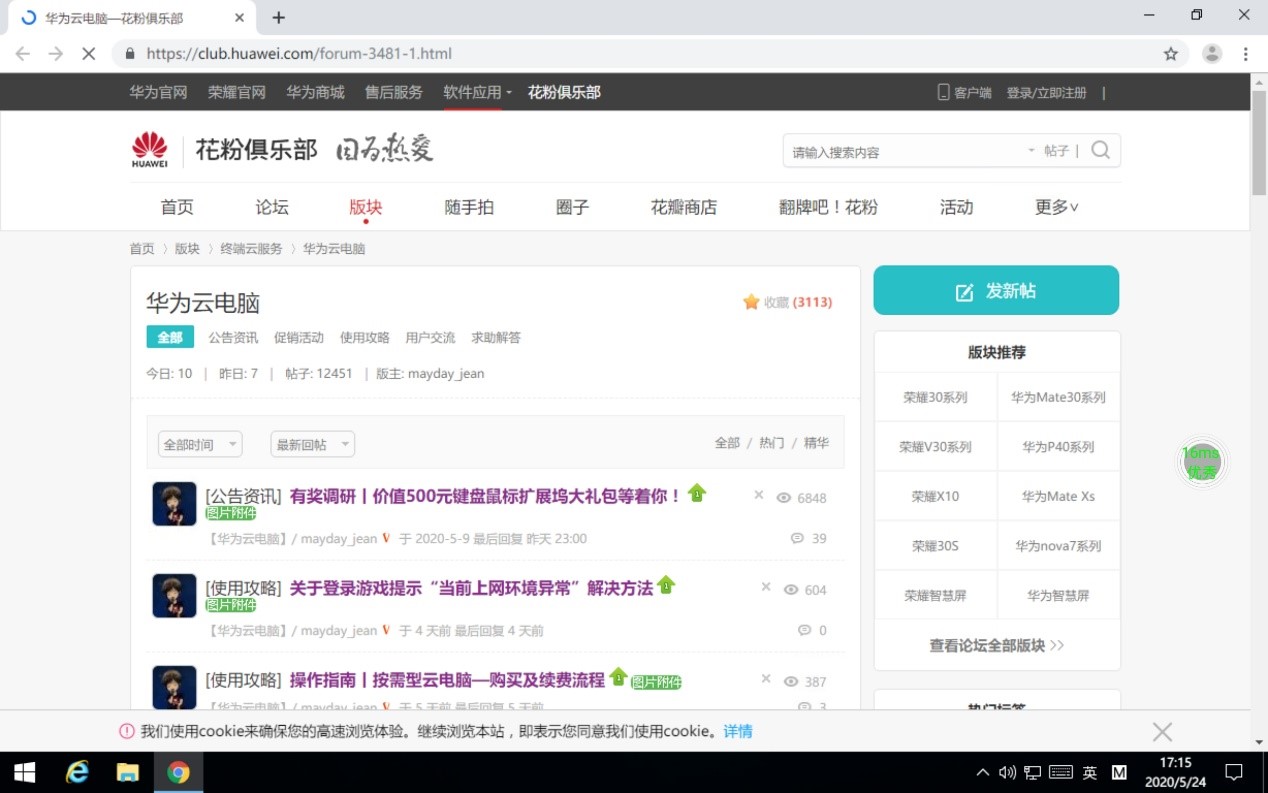The width and height of the screenshot is (1268, 793).
Task: Open the 全部时间 time filter dropdown
Action: [200, 444]
